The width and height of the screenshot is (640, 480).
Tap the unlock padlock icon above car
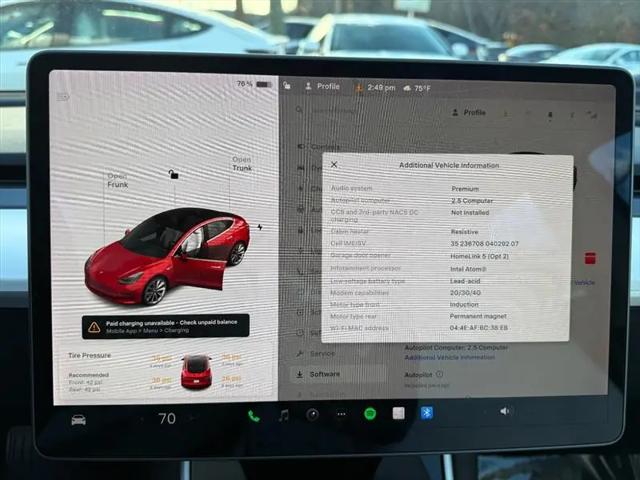click(173, 174)
